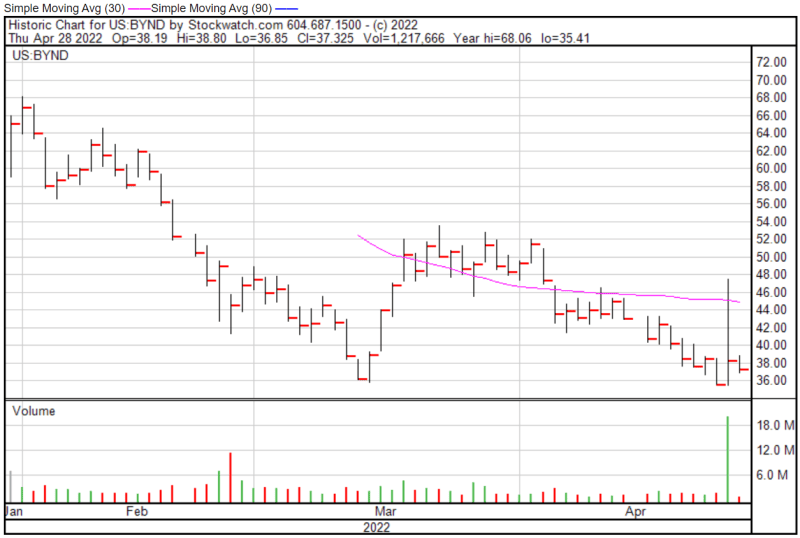Click the Year hi=68.06 value
Image resolution: width=800 pixels, height=538 pixels.
pos(492,38)
